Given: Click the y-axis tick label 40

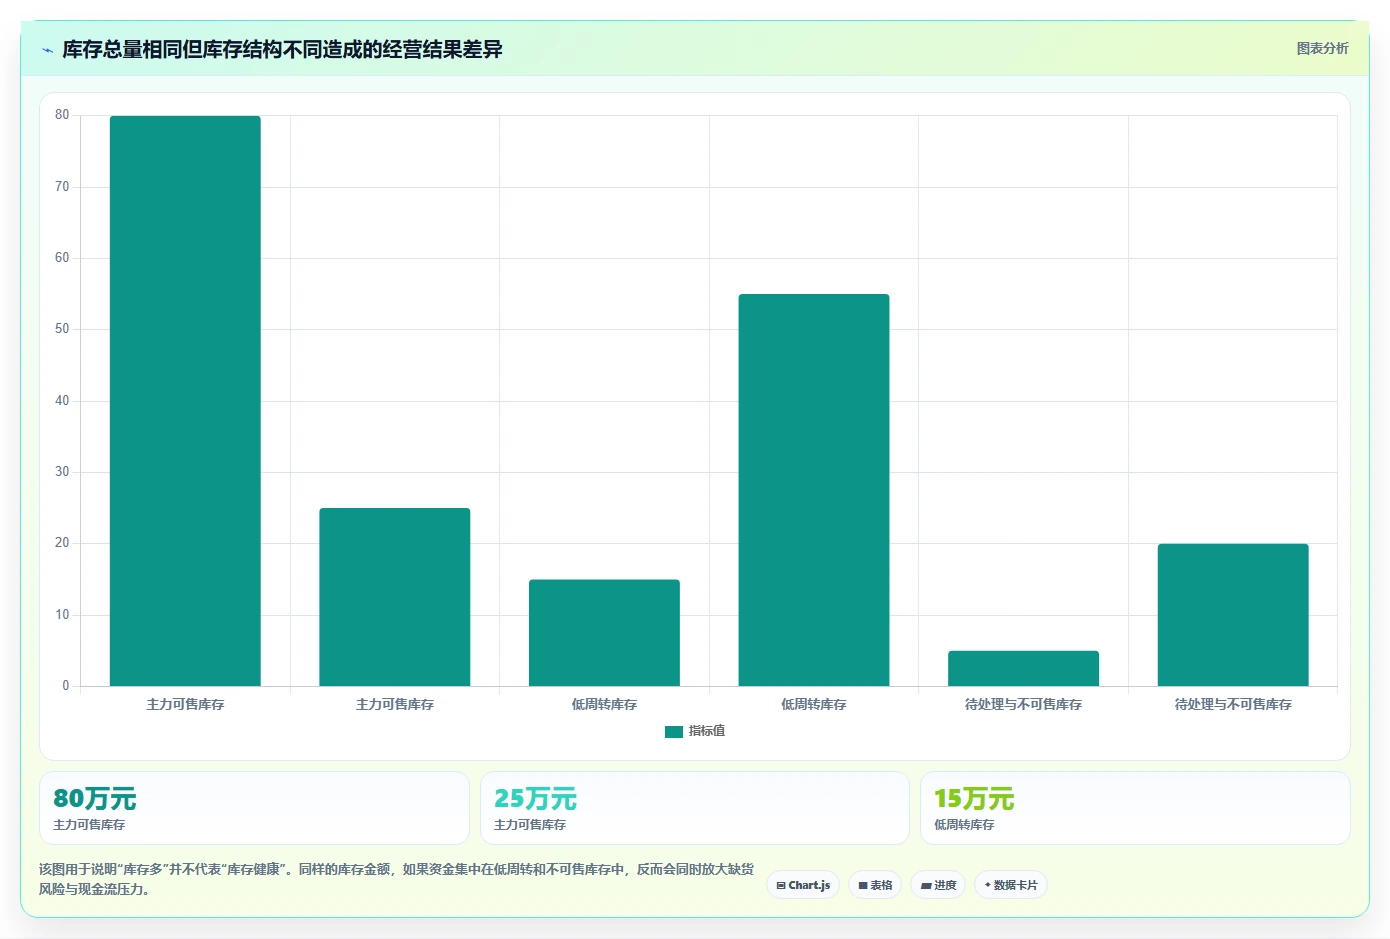Looking at the screenshot, I should pyautogui.click(x=62, y=401).
